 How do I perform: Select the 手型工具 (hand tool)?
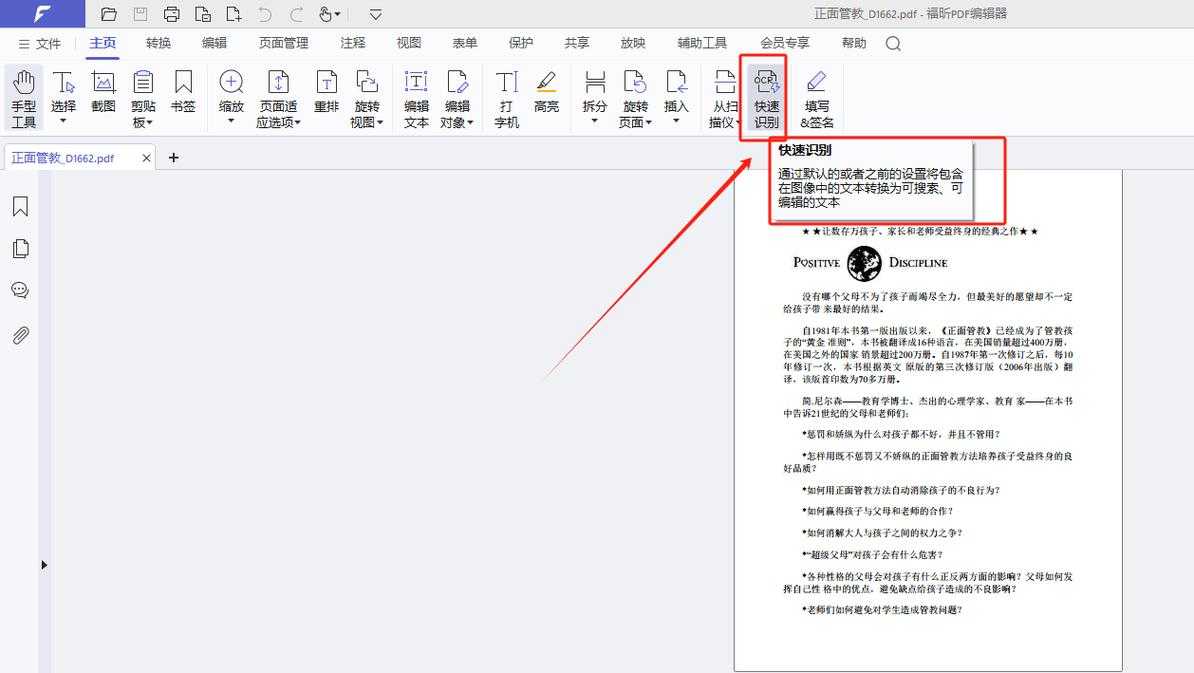[x=22, y=97]
